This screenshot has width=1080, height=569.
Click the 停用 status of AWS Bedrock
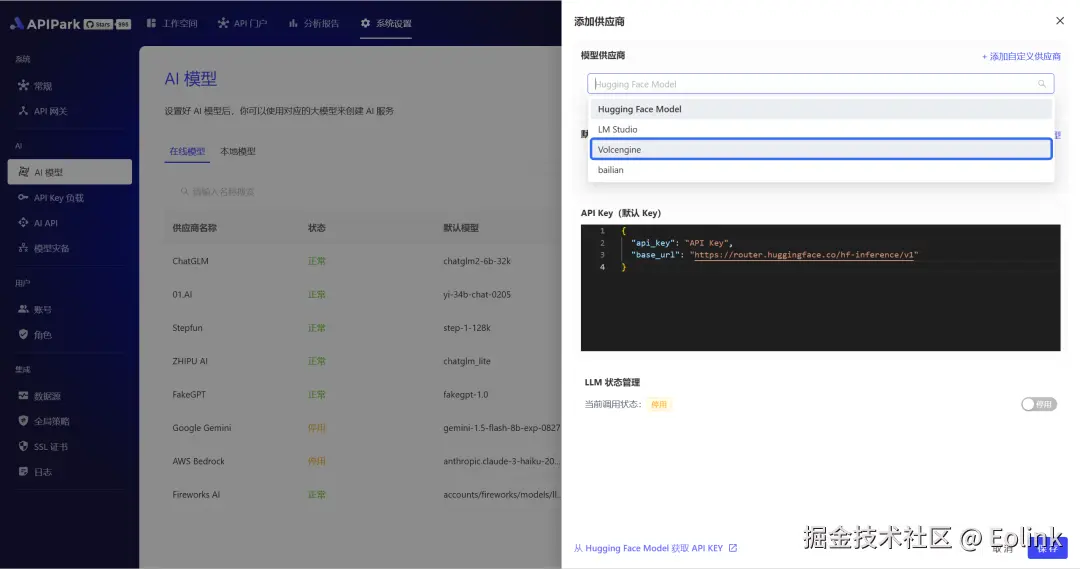pos(316,462)
